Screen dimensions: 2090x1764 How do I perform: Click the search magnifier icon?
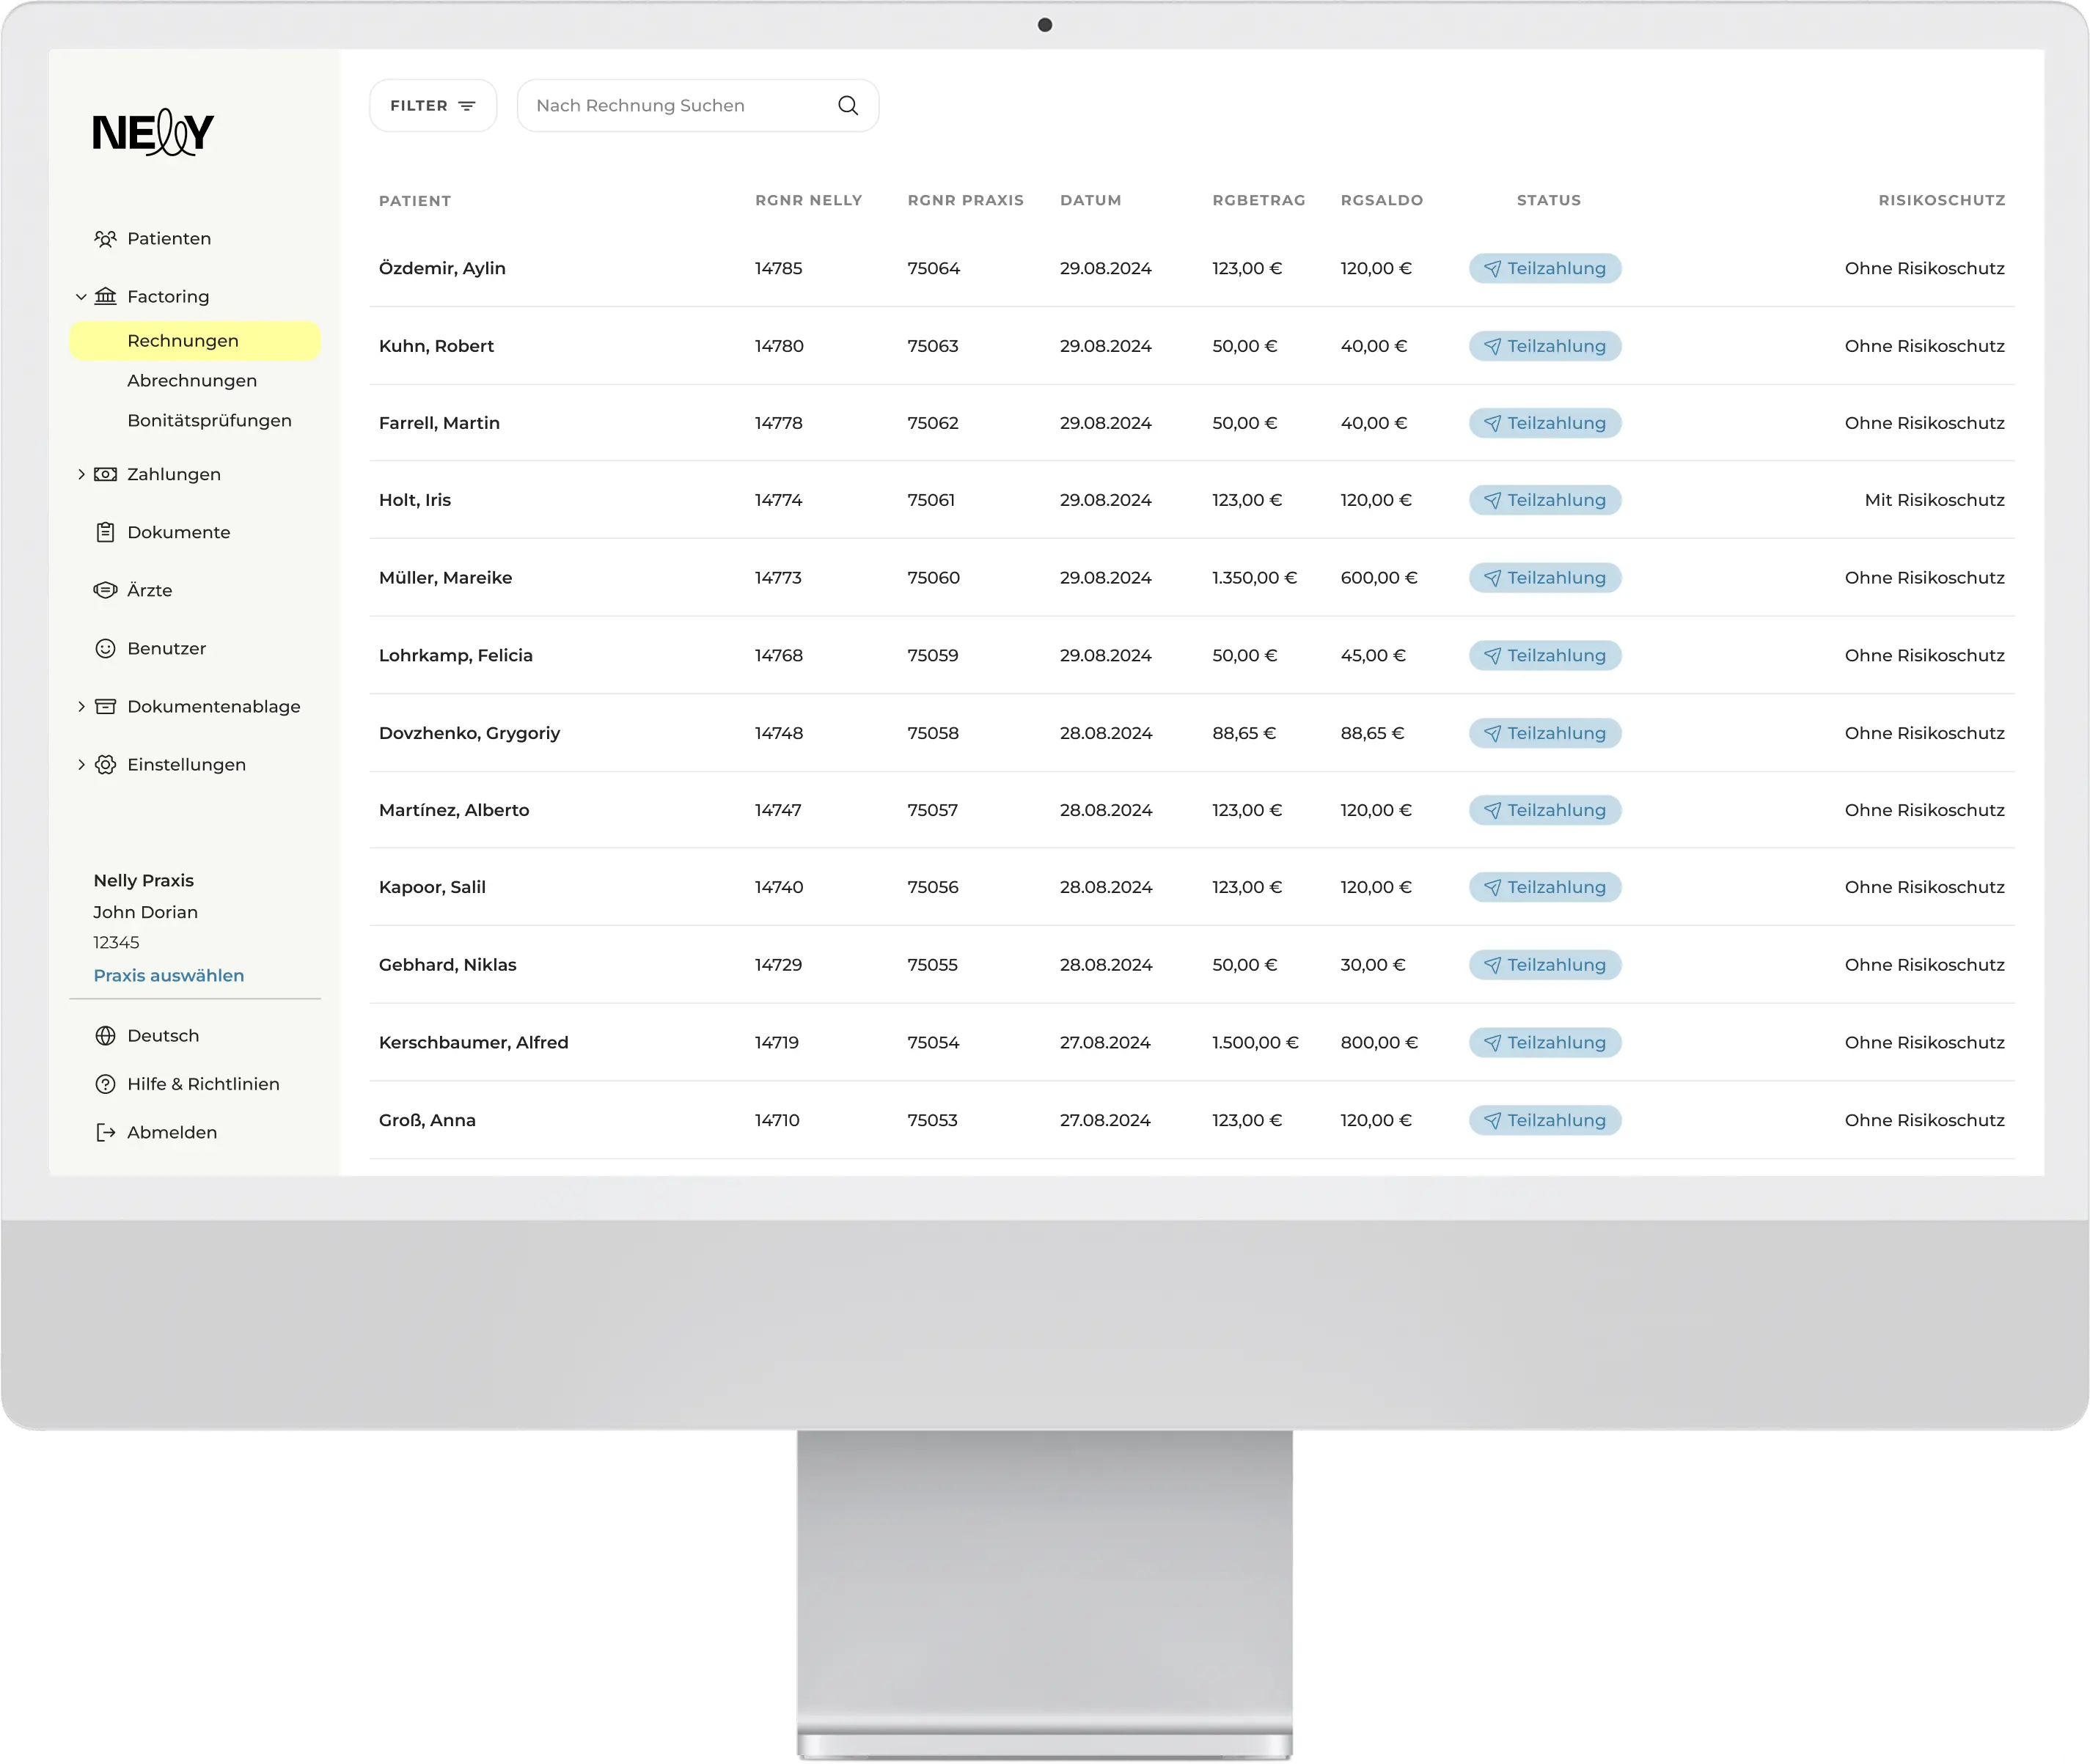pyautogui.click(x=848, y=106)
